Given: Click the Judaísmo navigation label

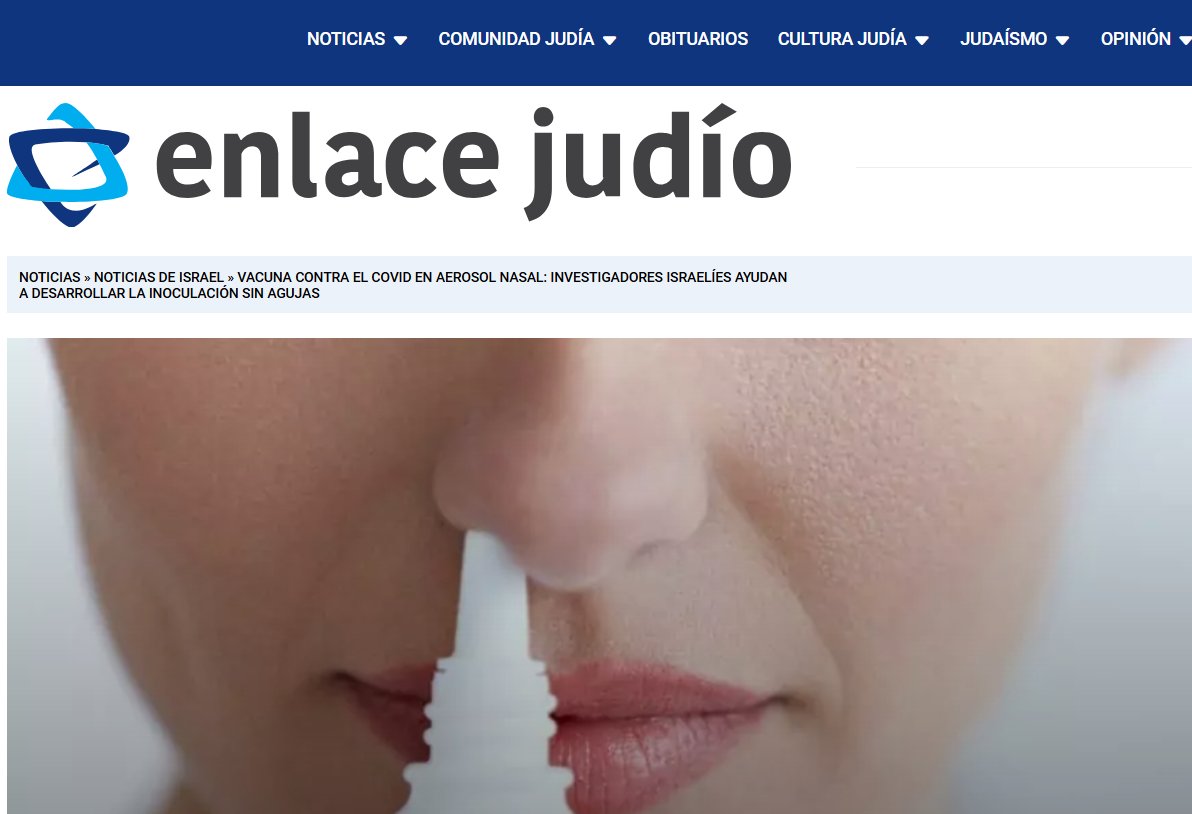Looking at the screenshot, I should pos(1003,39).
